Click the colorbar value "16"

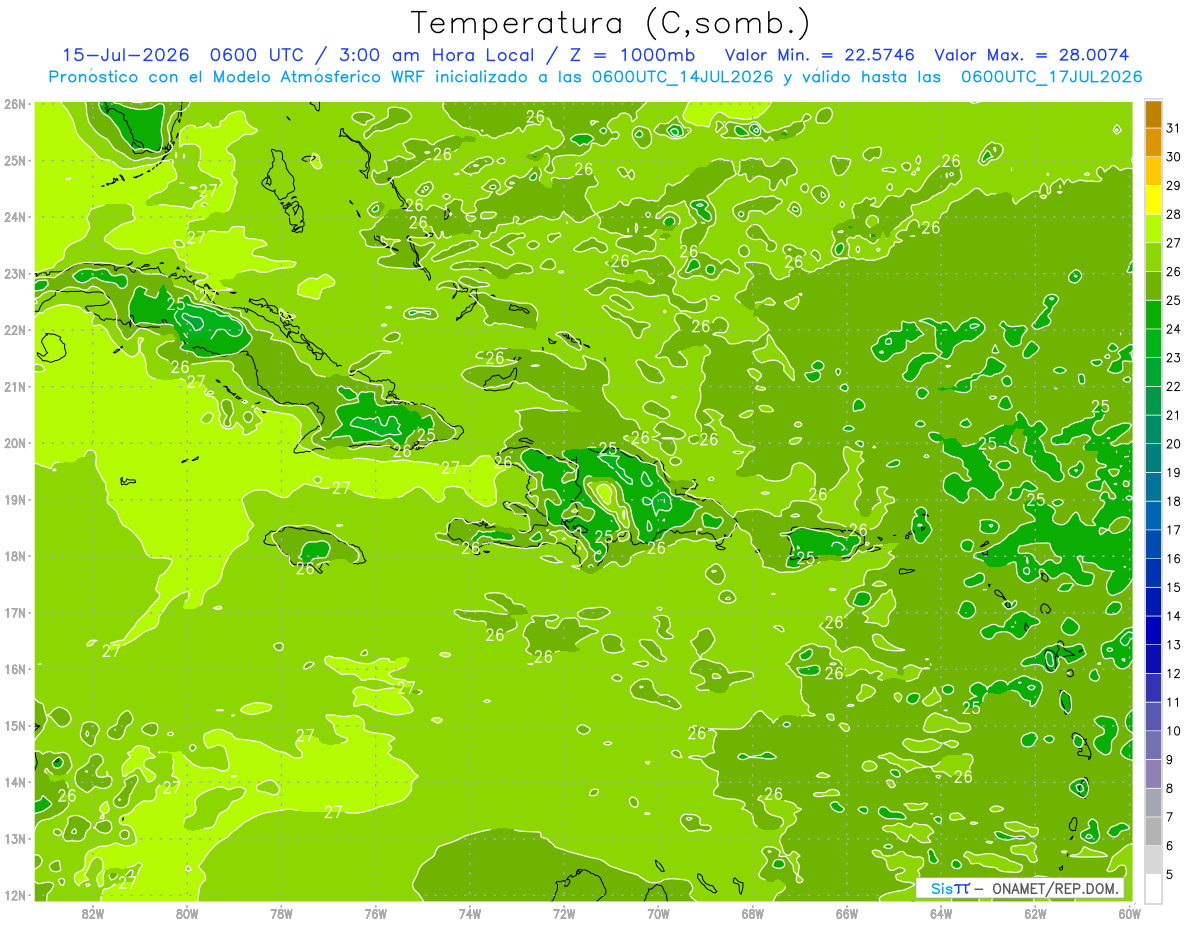point(1173,558)
